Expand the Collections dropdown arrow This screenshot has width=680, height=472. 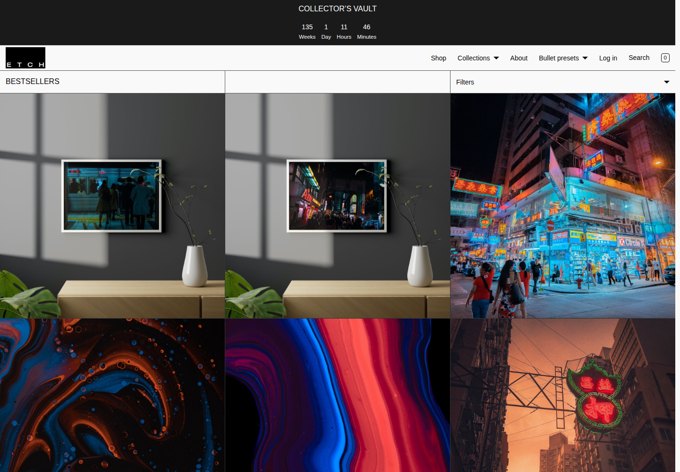tap(496, 58)
